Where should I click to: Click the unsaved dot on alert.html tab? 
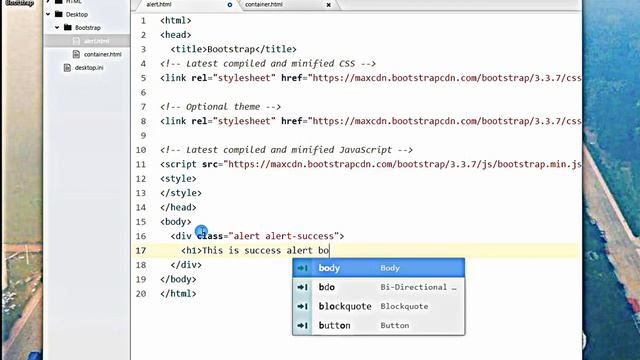pyautogui.click(x=230, y=5)
